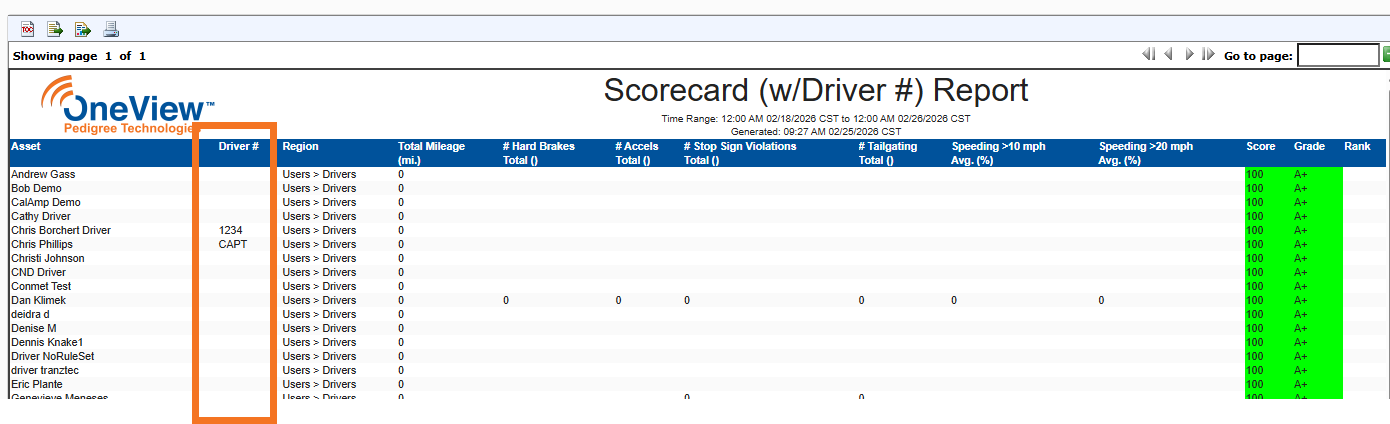Image resolution: width=1390 pixels, height=424 pixels.
Task: Click the Region column header
Action: 300,146
